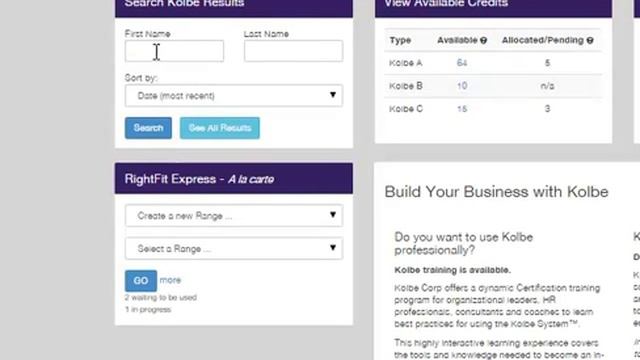Click the Kolbe C allocated value 3
640x360 pixels.
click(547, 109)
